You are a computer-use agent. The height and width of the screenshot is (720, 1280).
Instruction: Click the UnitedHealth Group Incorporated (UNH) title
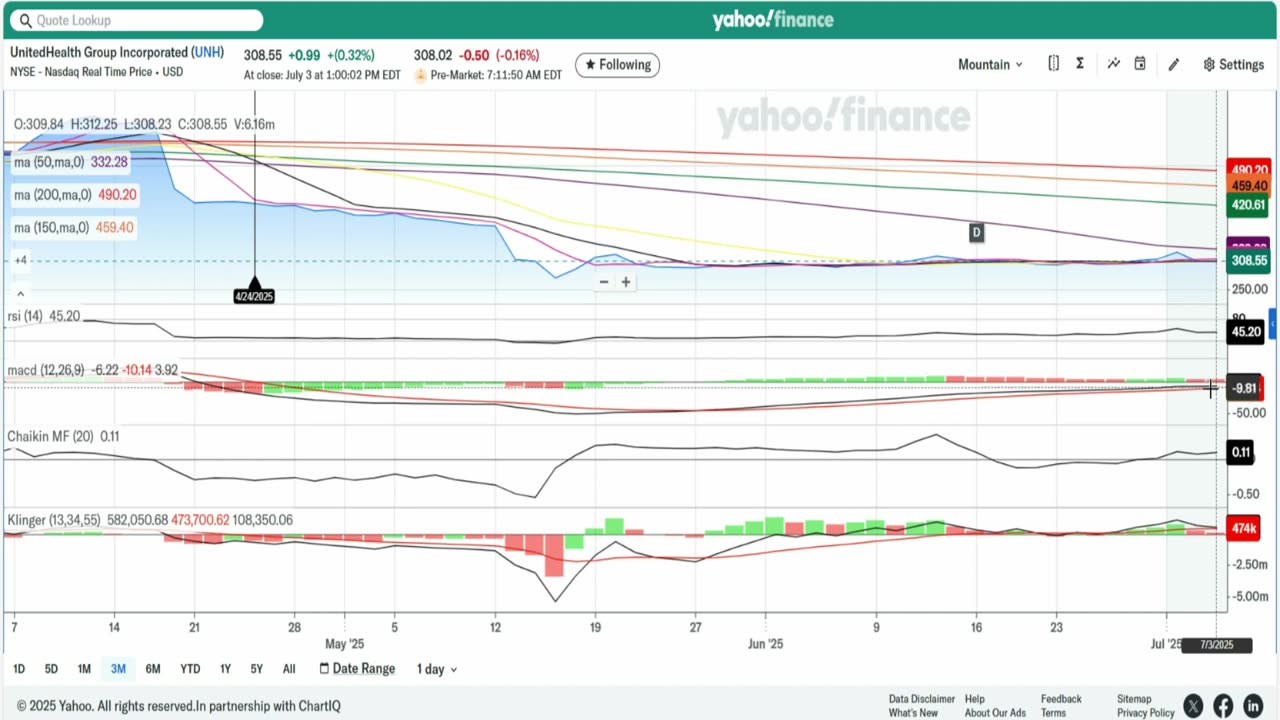[x=117, y=52]
